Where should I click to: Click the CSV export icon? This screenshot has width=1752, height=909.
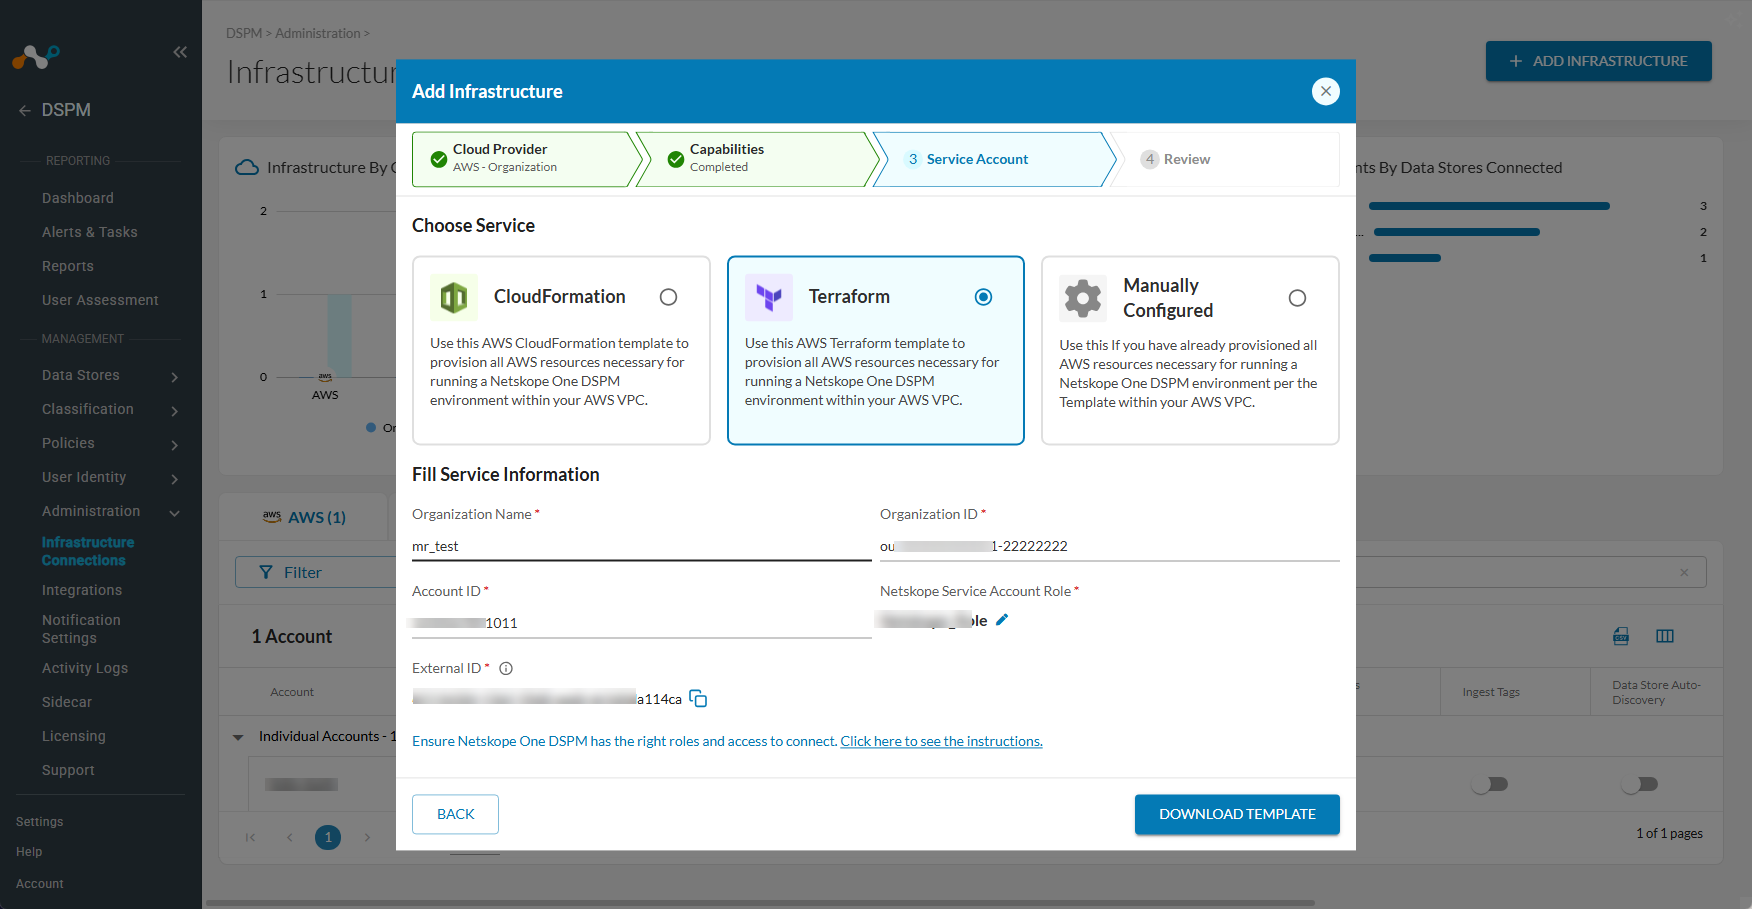[x=1621, y=636]
